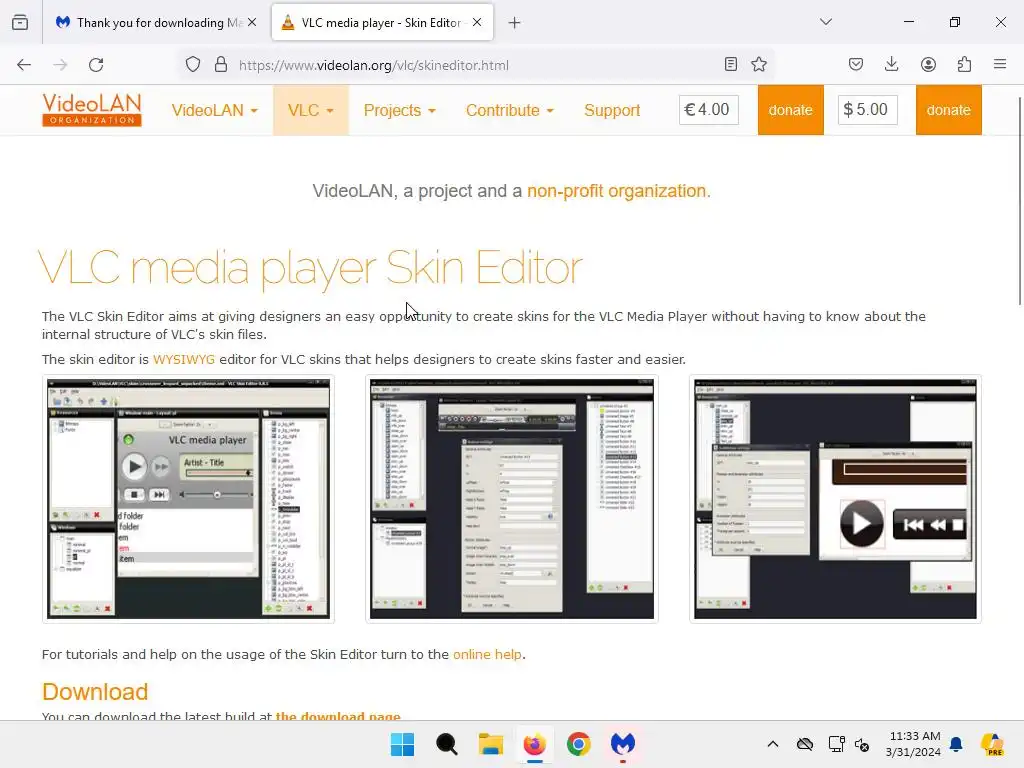
Task: Open the Pocket save icon
Action: click(x=856, y=64)
